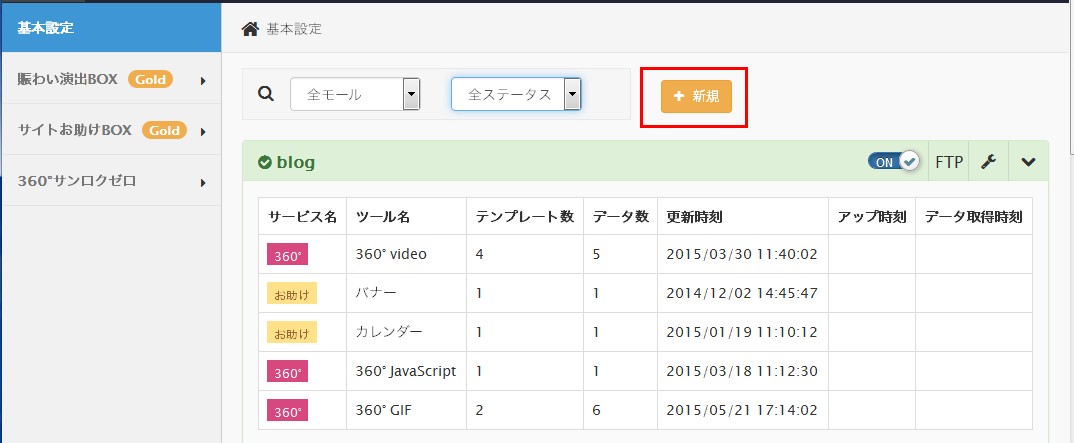The image size is (1074, 443).
Task: Expand 賑わい演出BOX submenu arrow
Action: pyautogui.click(x=203, y=81)
